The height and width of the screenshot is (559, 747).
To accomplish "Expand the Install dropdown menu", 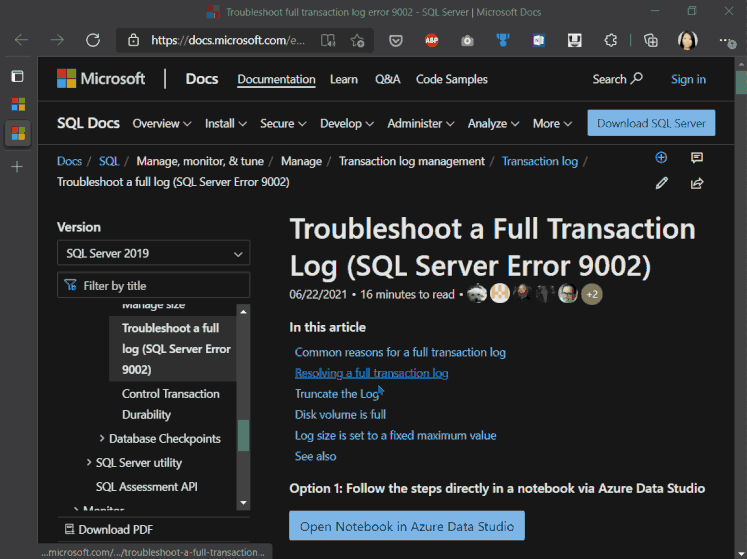I will [226, 123].
